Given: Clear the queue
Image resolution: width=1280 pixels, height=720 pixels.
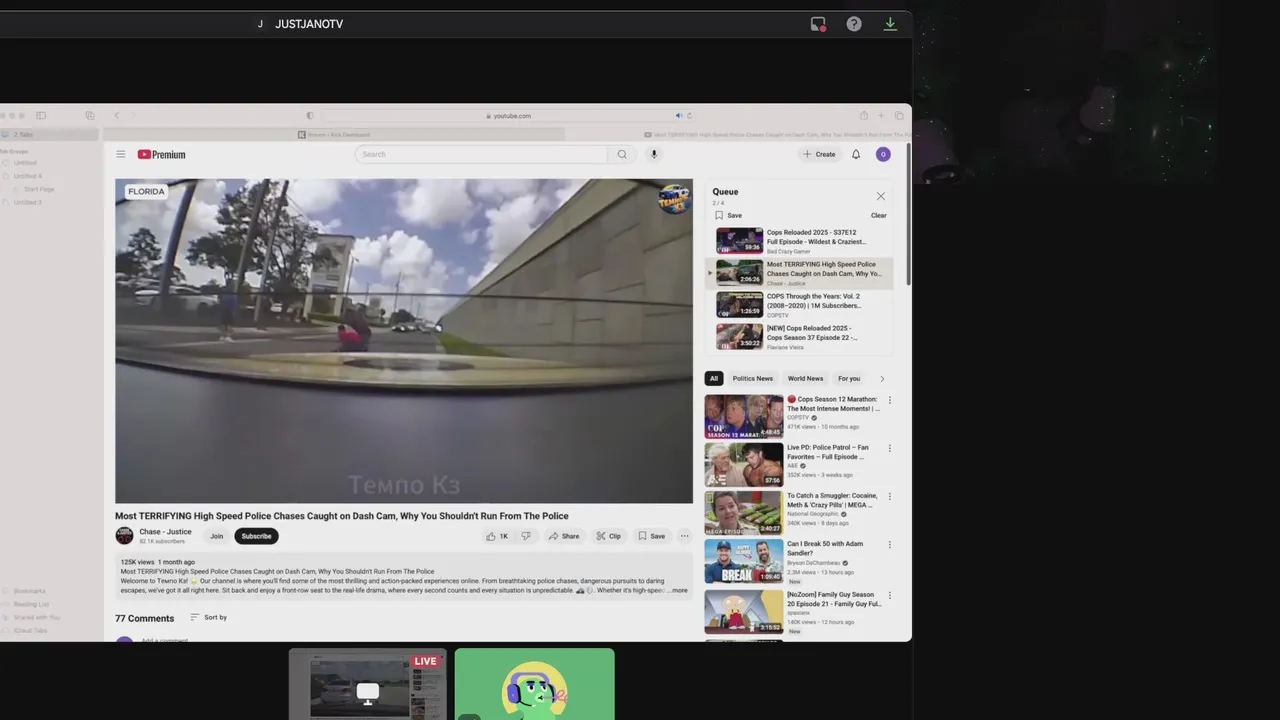Looking at the screenshot, I should tap(878, 215).
